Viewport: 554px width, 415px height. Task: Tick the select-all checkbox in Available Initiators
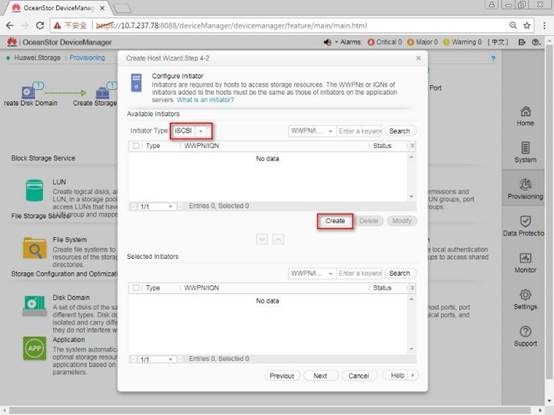[x=136, y=146]
